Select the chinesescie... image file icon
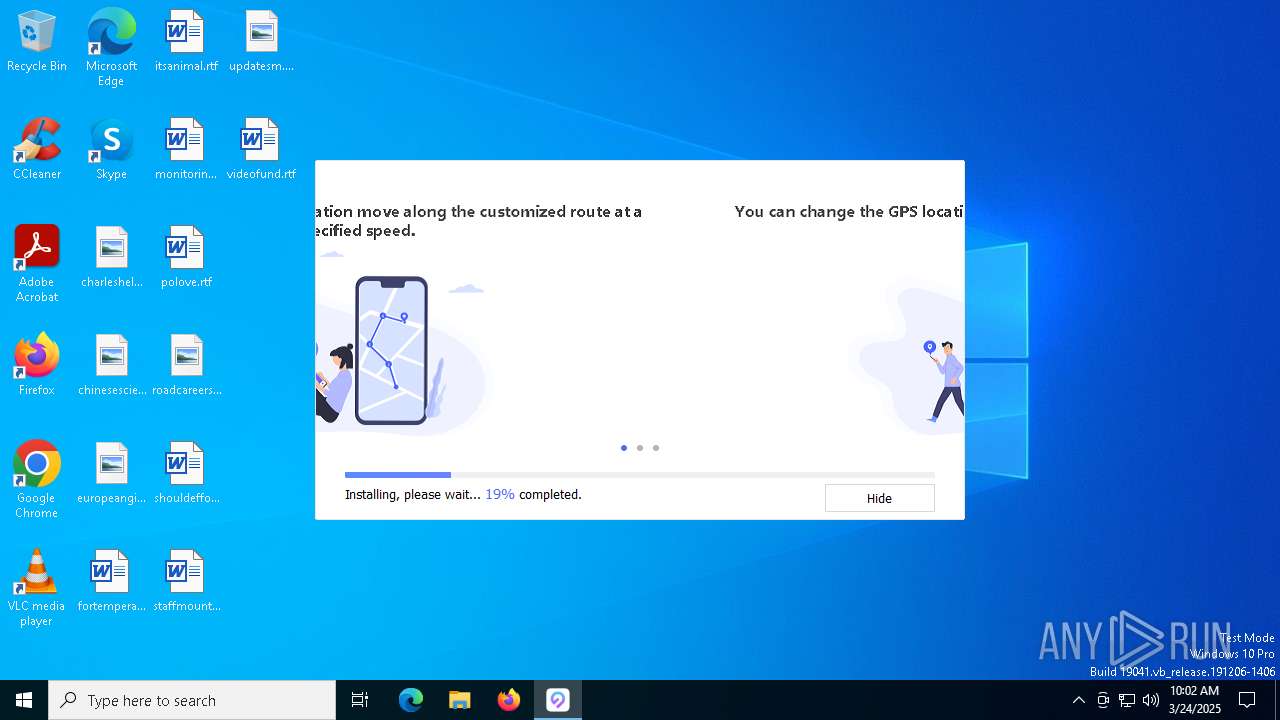1280x720 pixels. pyautogui.click(x=111, y=366)
